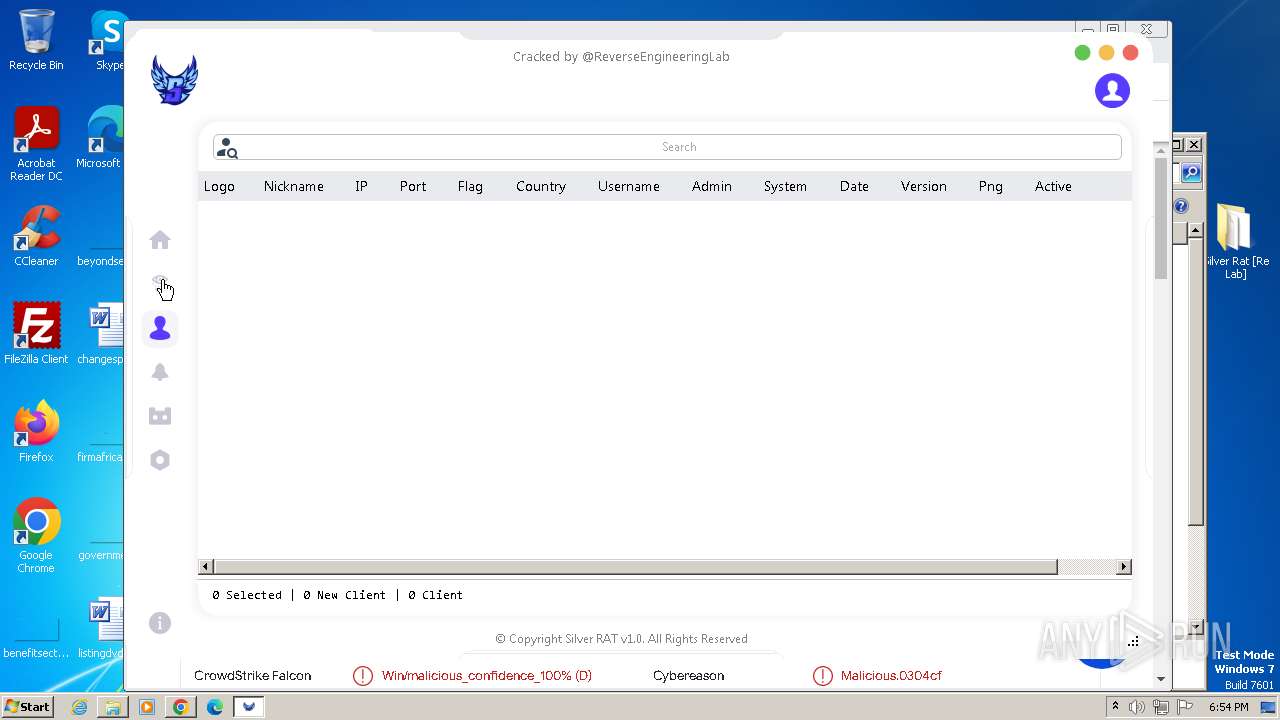Open the builder icon below the bell

pos(160,416)
